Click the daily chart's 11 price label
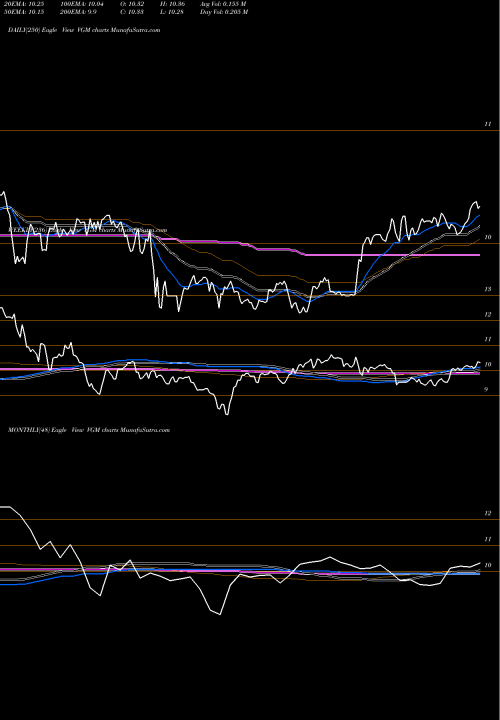The image size is (500, 720). (x=488, y=124)
